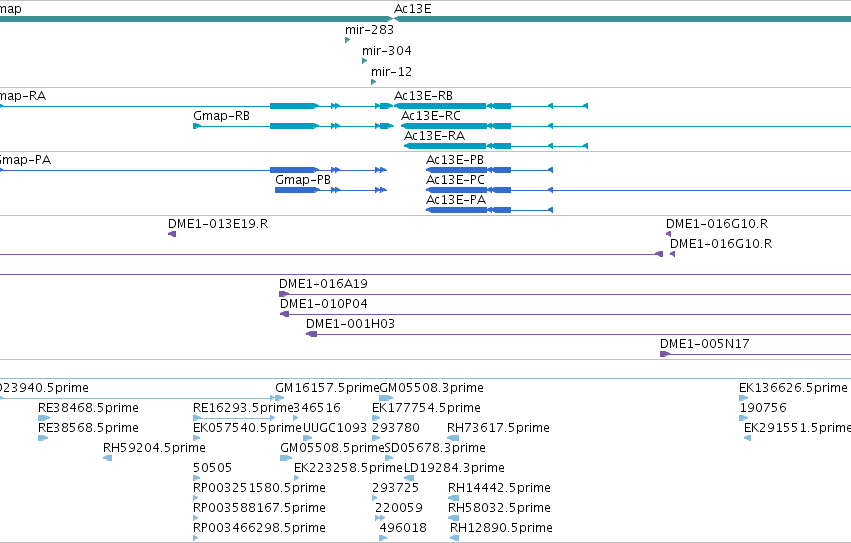This screenshot has height=543, width=851.
Task: Click the mir-283 gene glyph
Action: point(347,40)
